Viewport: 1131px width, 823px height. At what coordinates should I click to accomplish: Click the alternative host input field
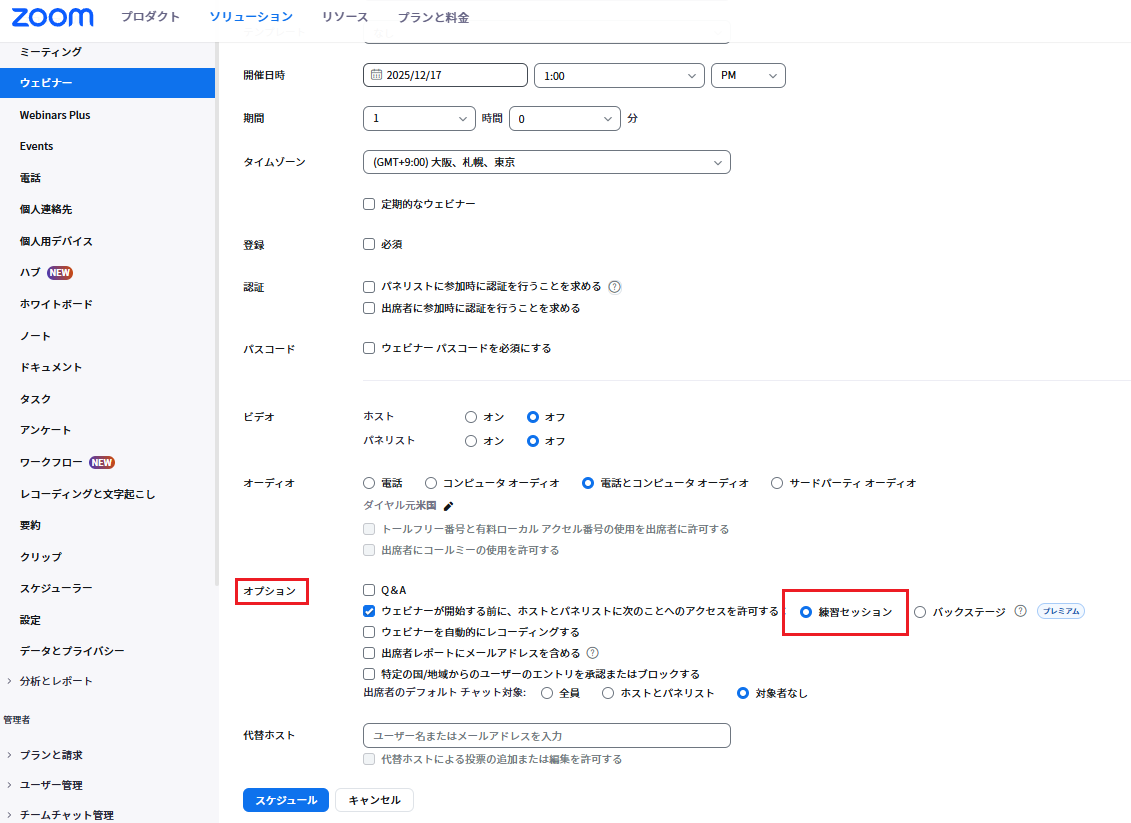tap(546, 736)
